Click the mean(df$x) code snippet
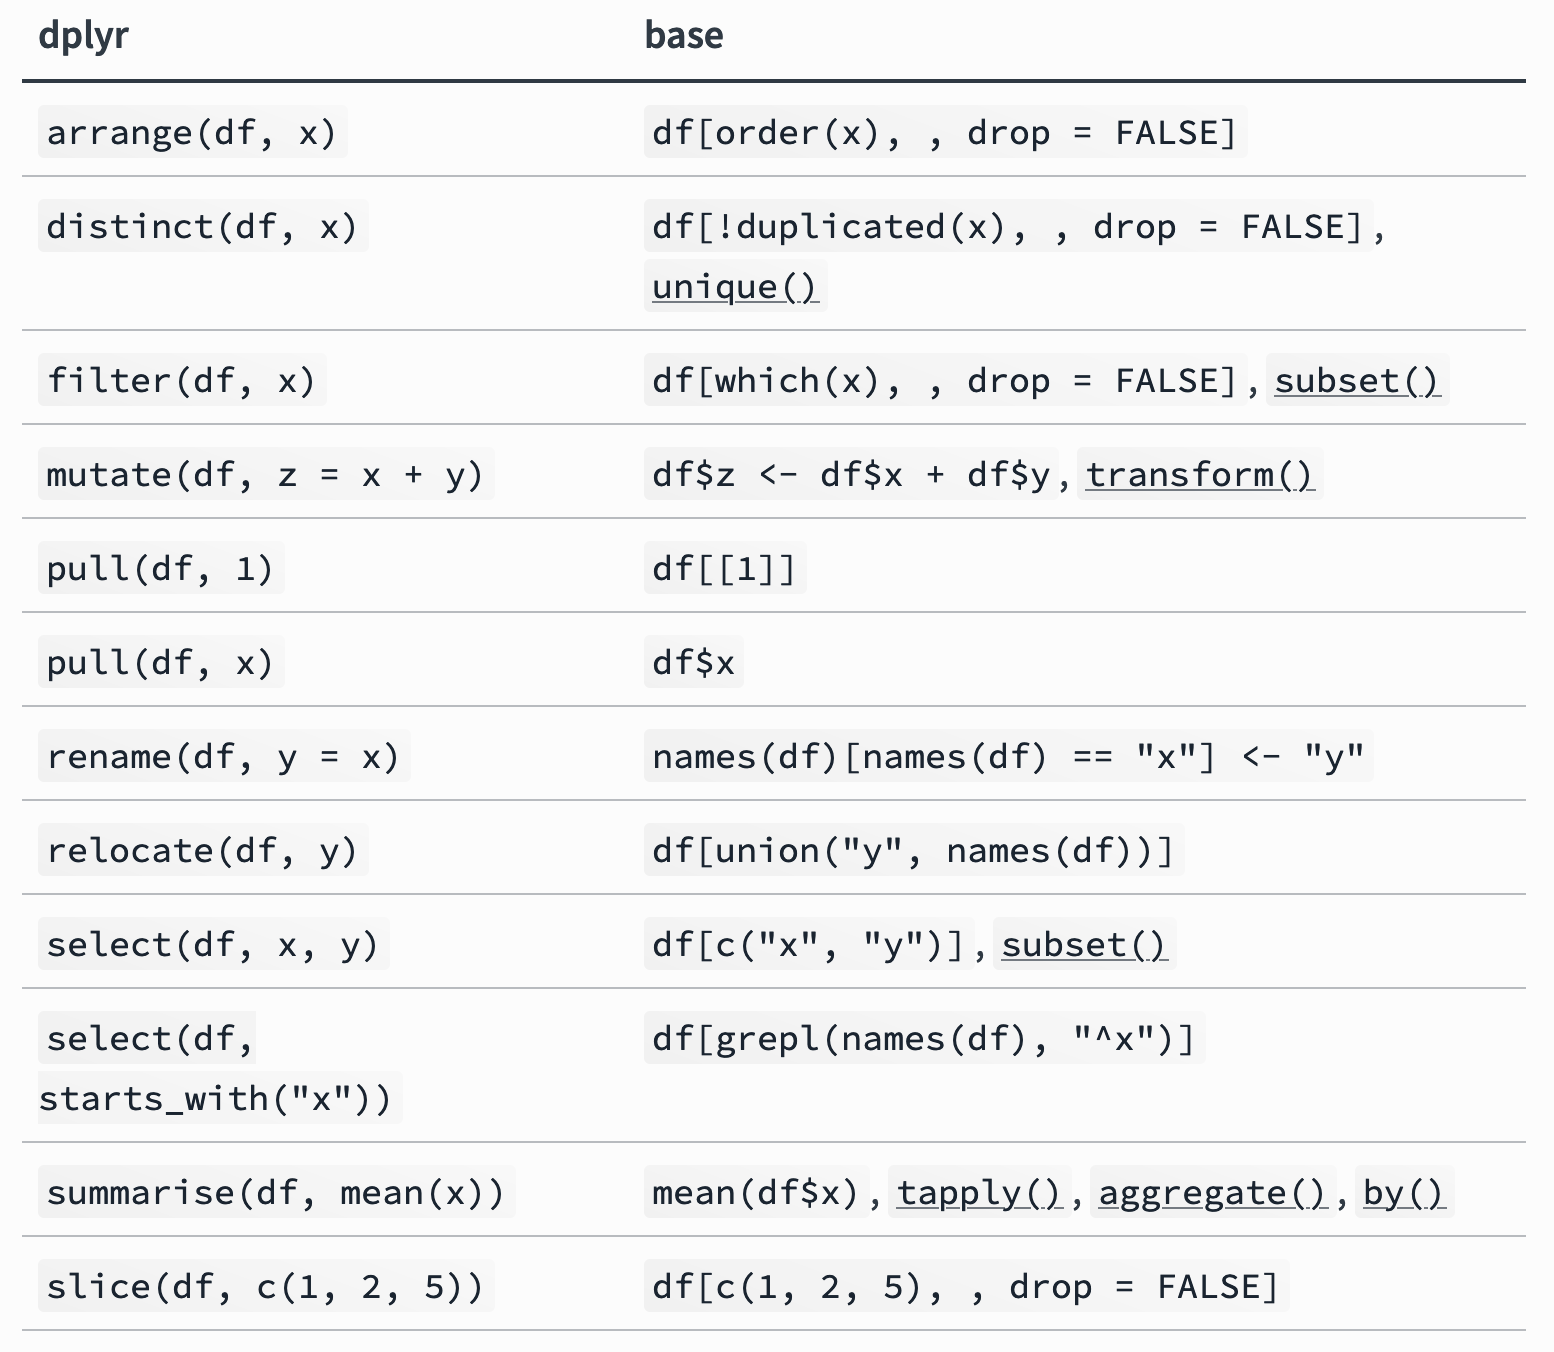 coord(755,1194)
